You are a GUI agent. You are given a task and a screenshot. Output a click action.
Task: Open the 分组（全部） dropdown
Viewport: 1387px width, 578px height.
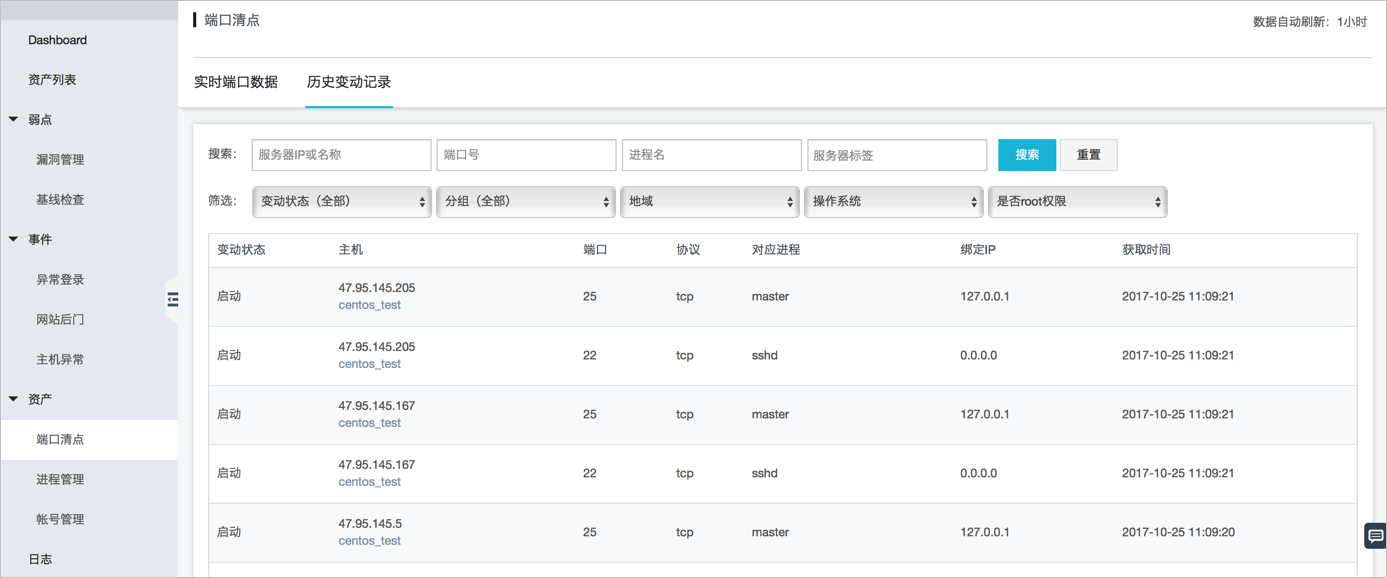(525, 201)
